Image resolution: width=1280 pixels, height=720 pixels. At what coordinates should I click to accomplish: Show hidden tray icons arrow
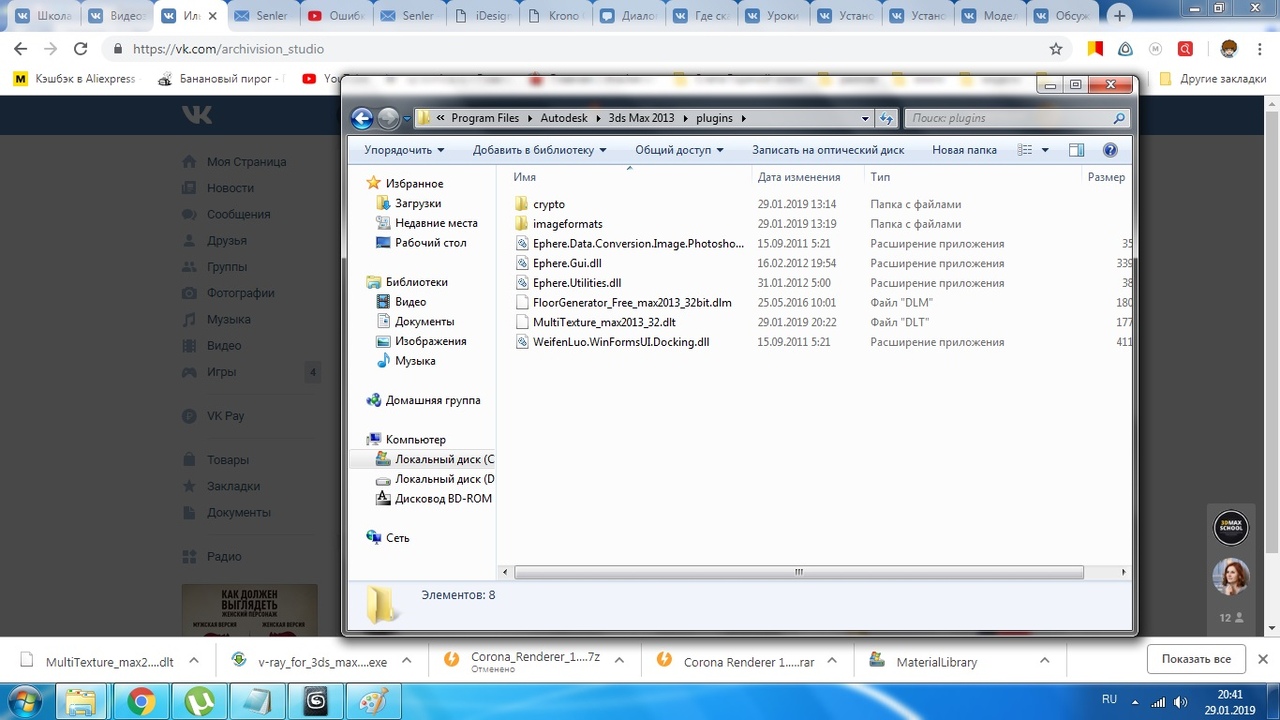pyautogui.click(x=1136, y=701)
